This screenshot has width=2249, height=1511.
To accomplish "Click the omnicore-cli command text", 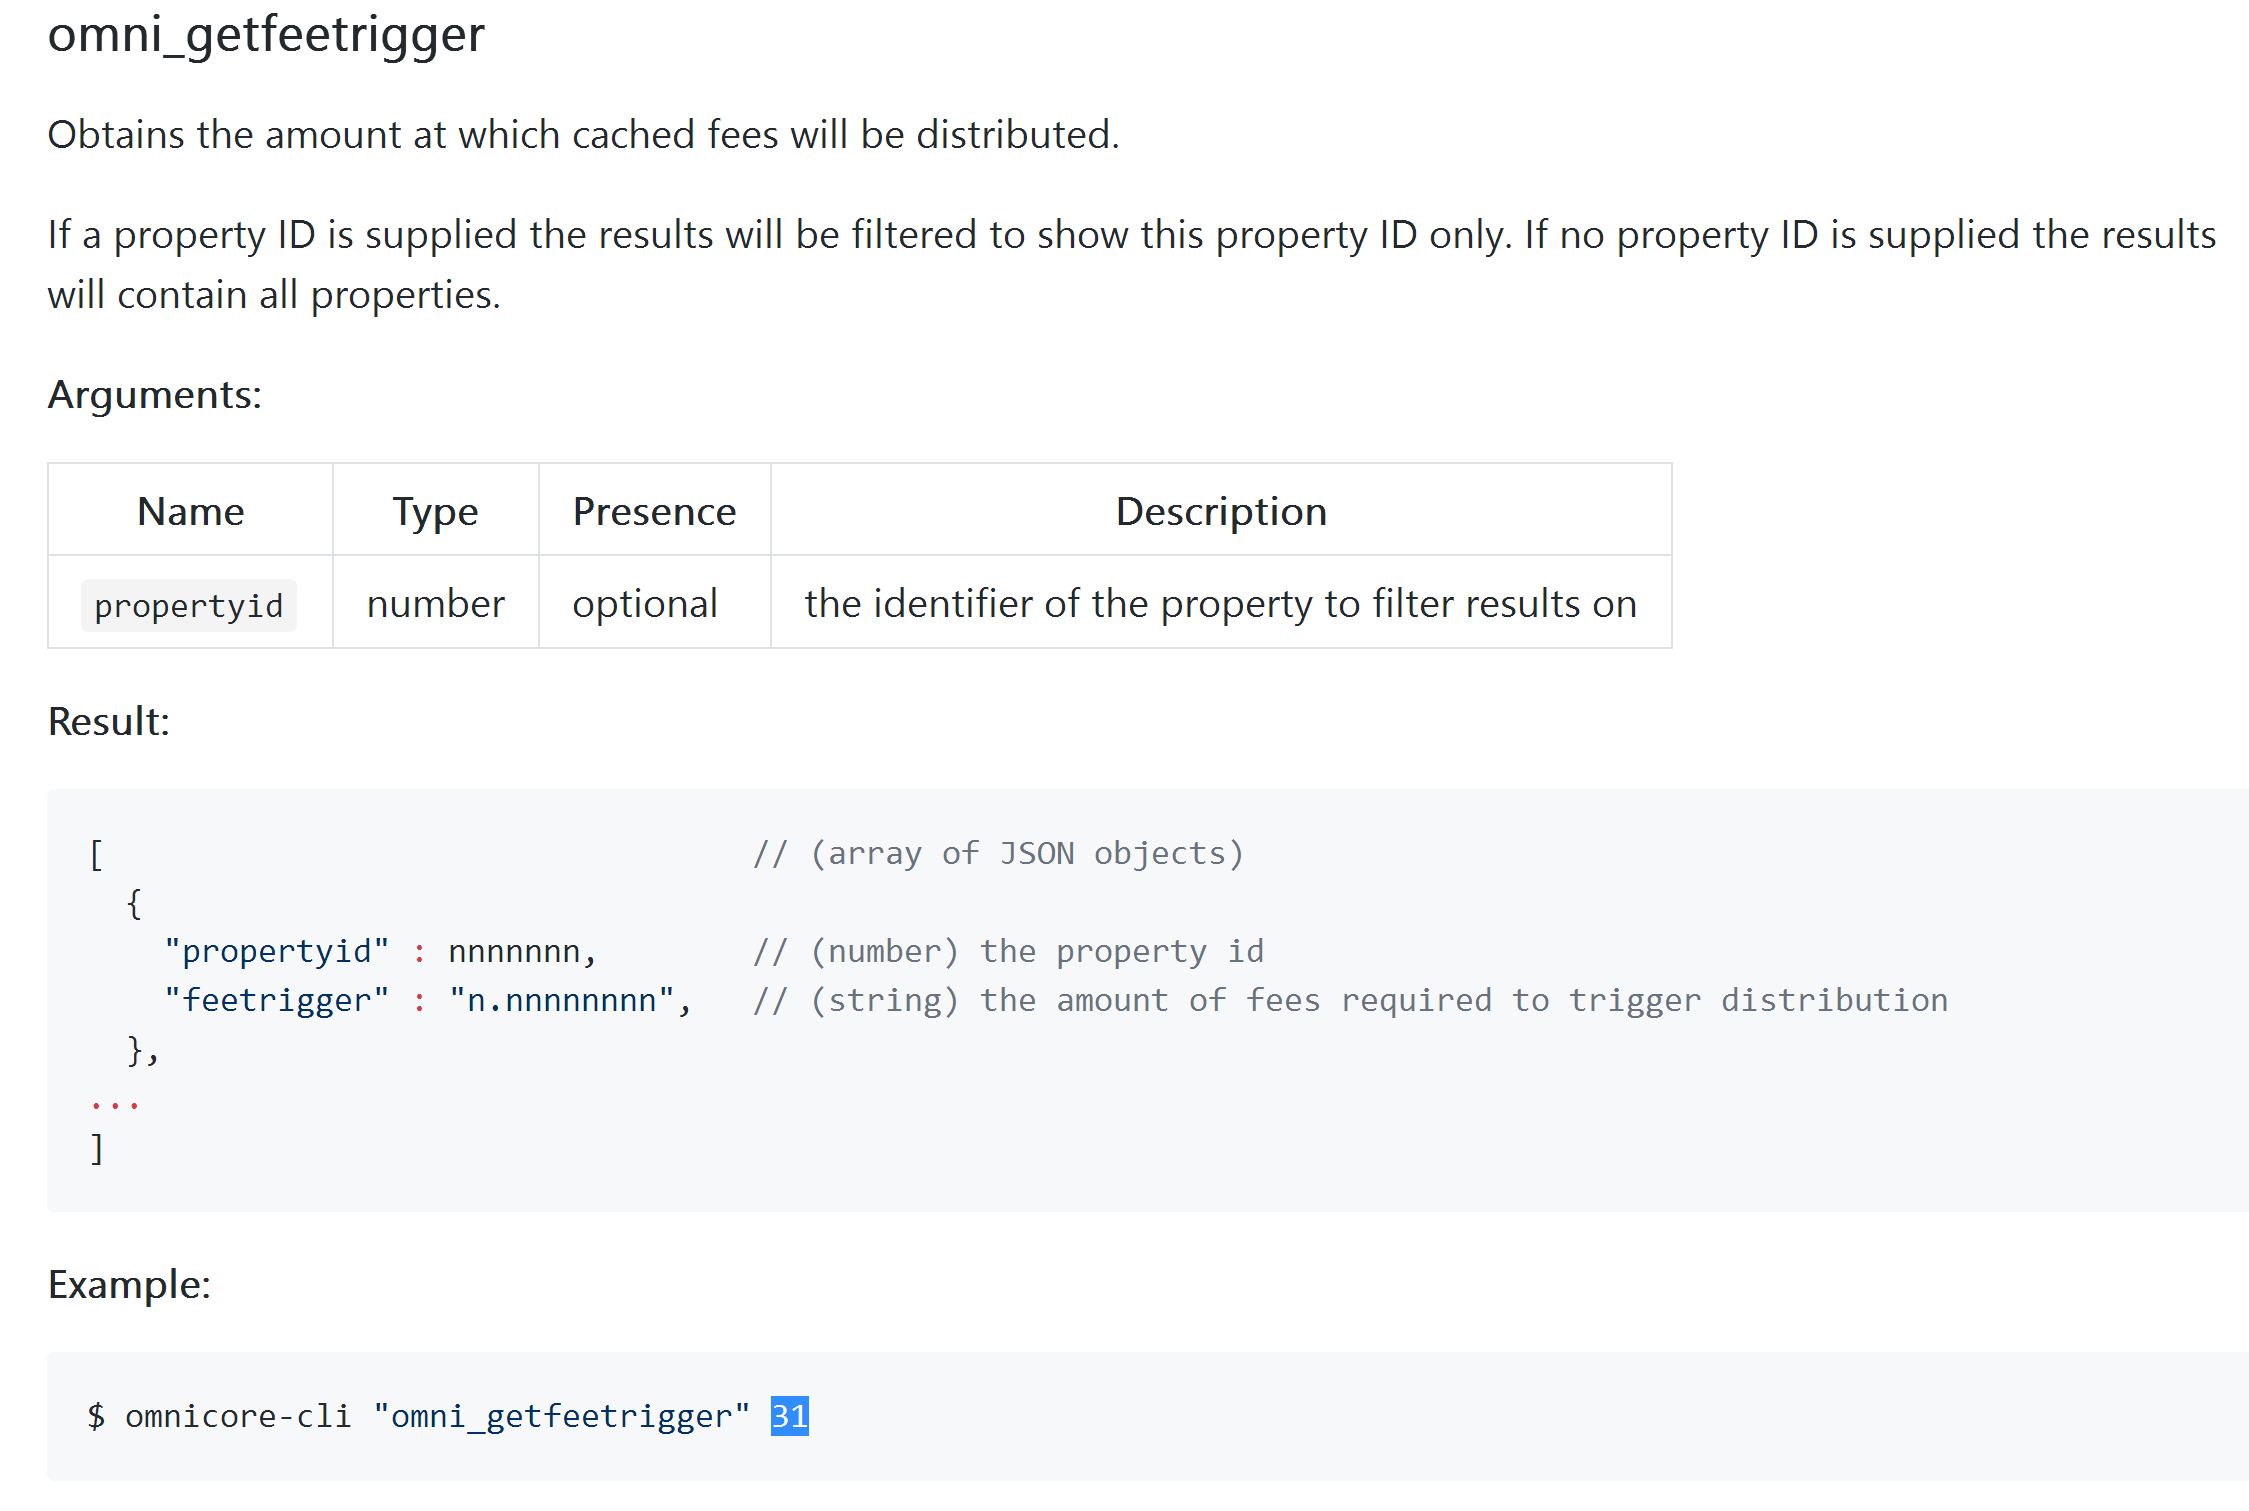I will [238, 1416].
